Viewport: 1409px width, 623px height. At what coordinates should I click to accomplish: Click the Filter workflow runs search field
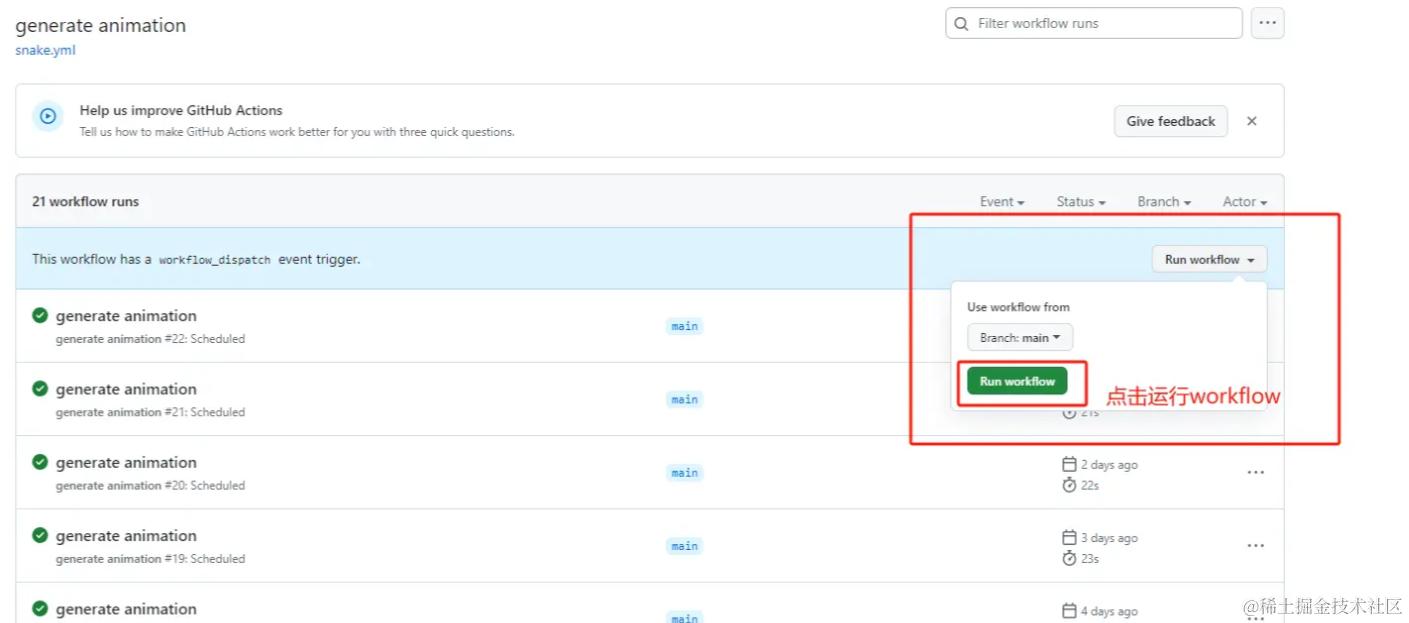click(1093, 23)
